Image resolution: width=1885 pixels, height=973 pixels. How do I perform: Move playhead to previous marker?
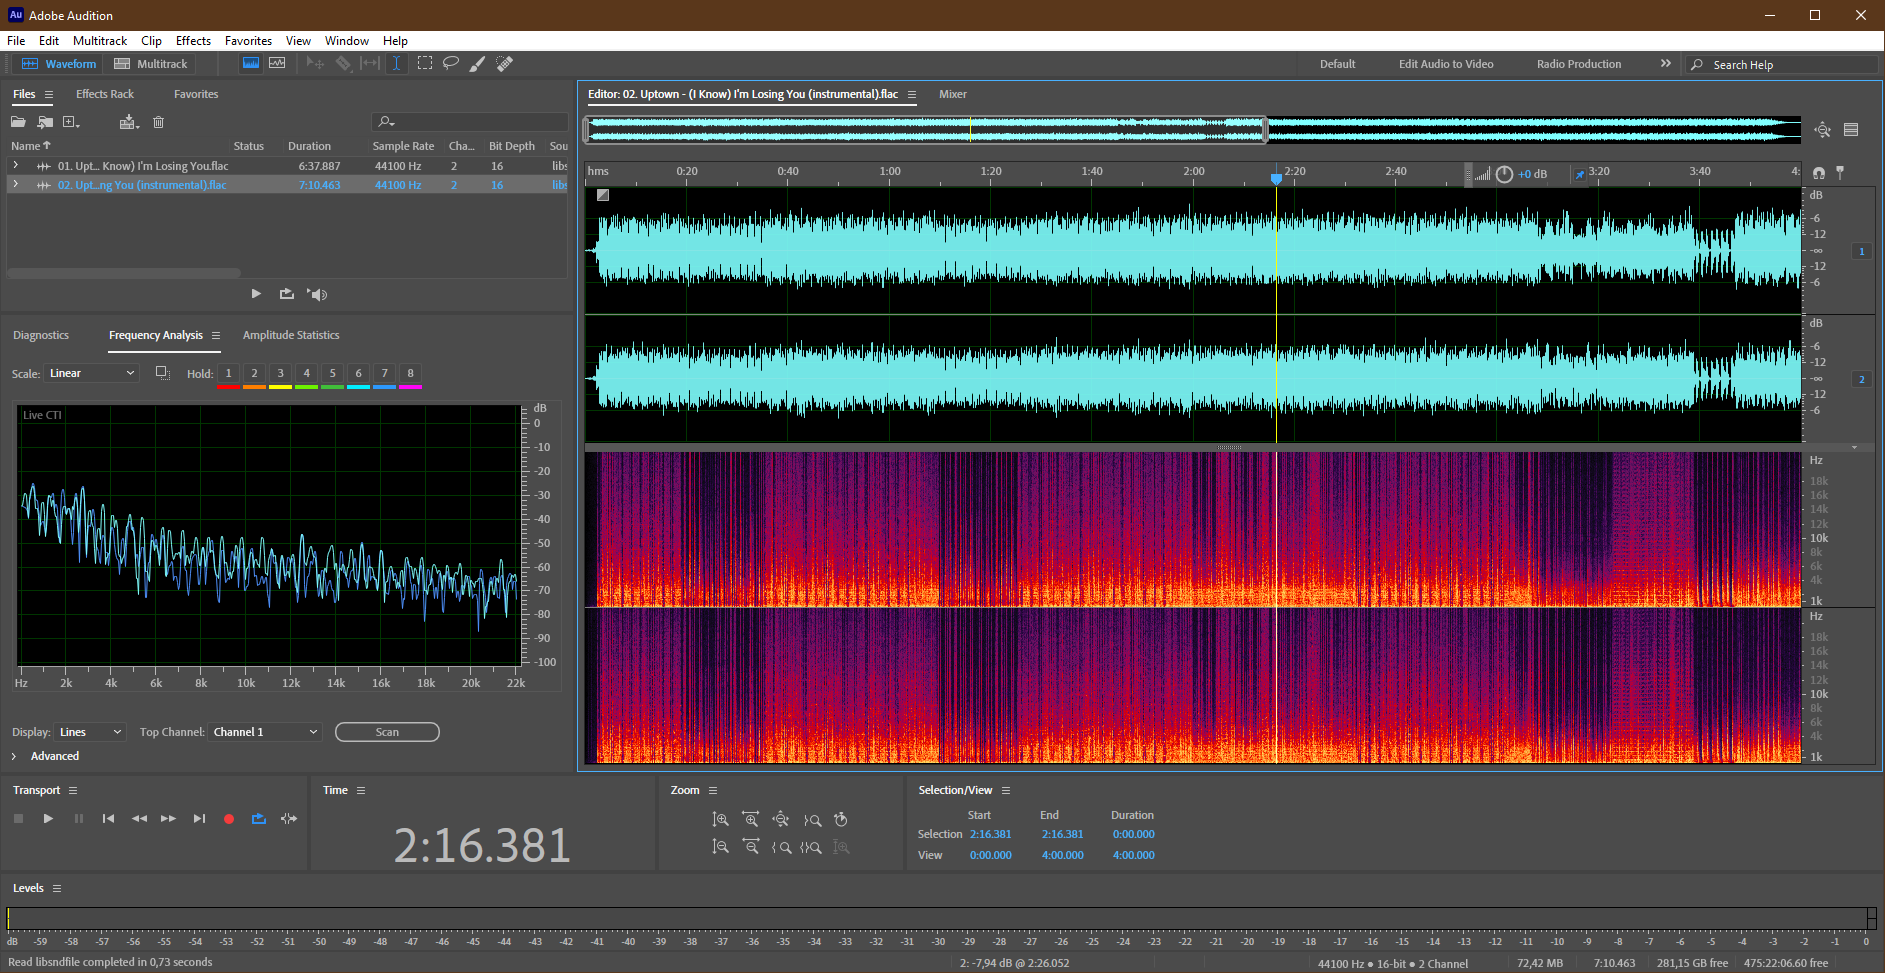tap(108, 818)
